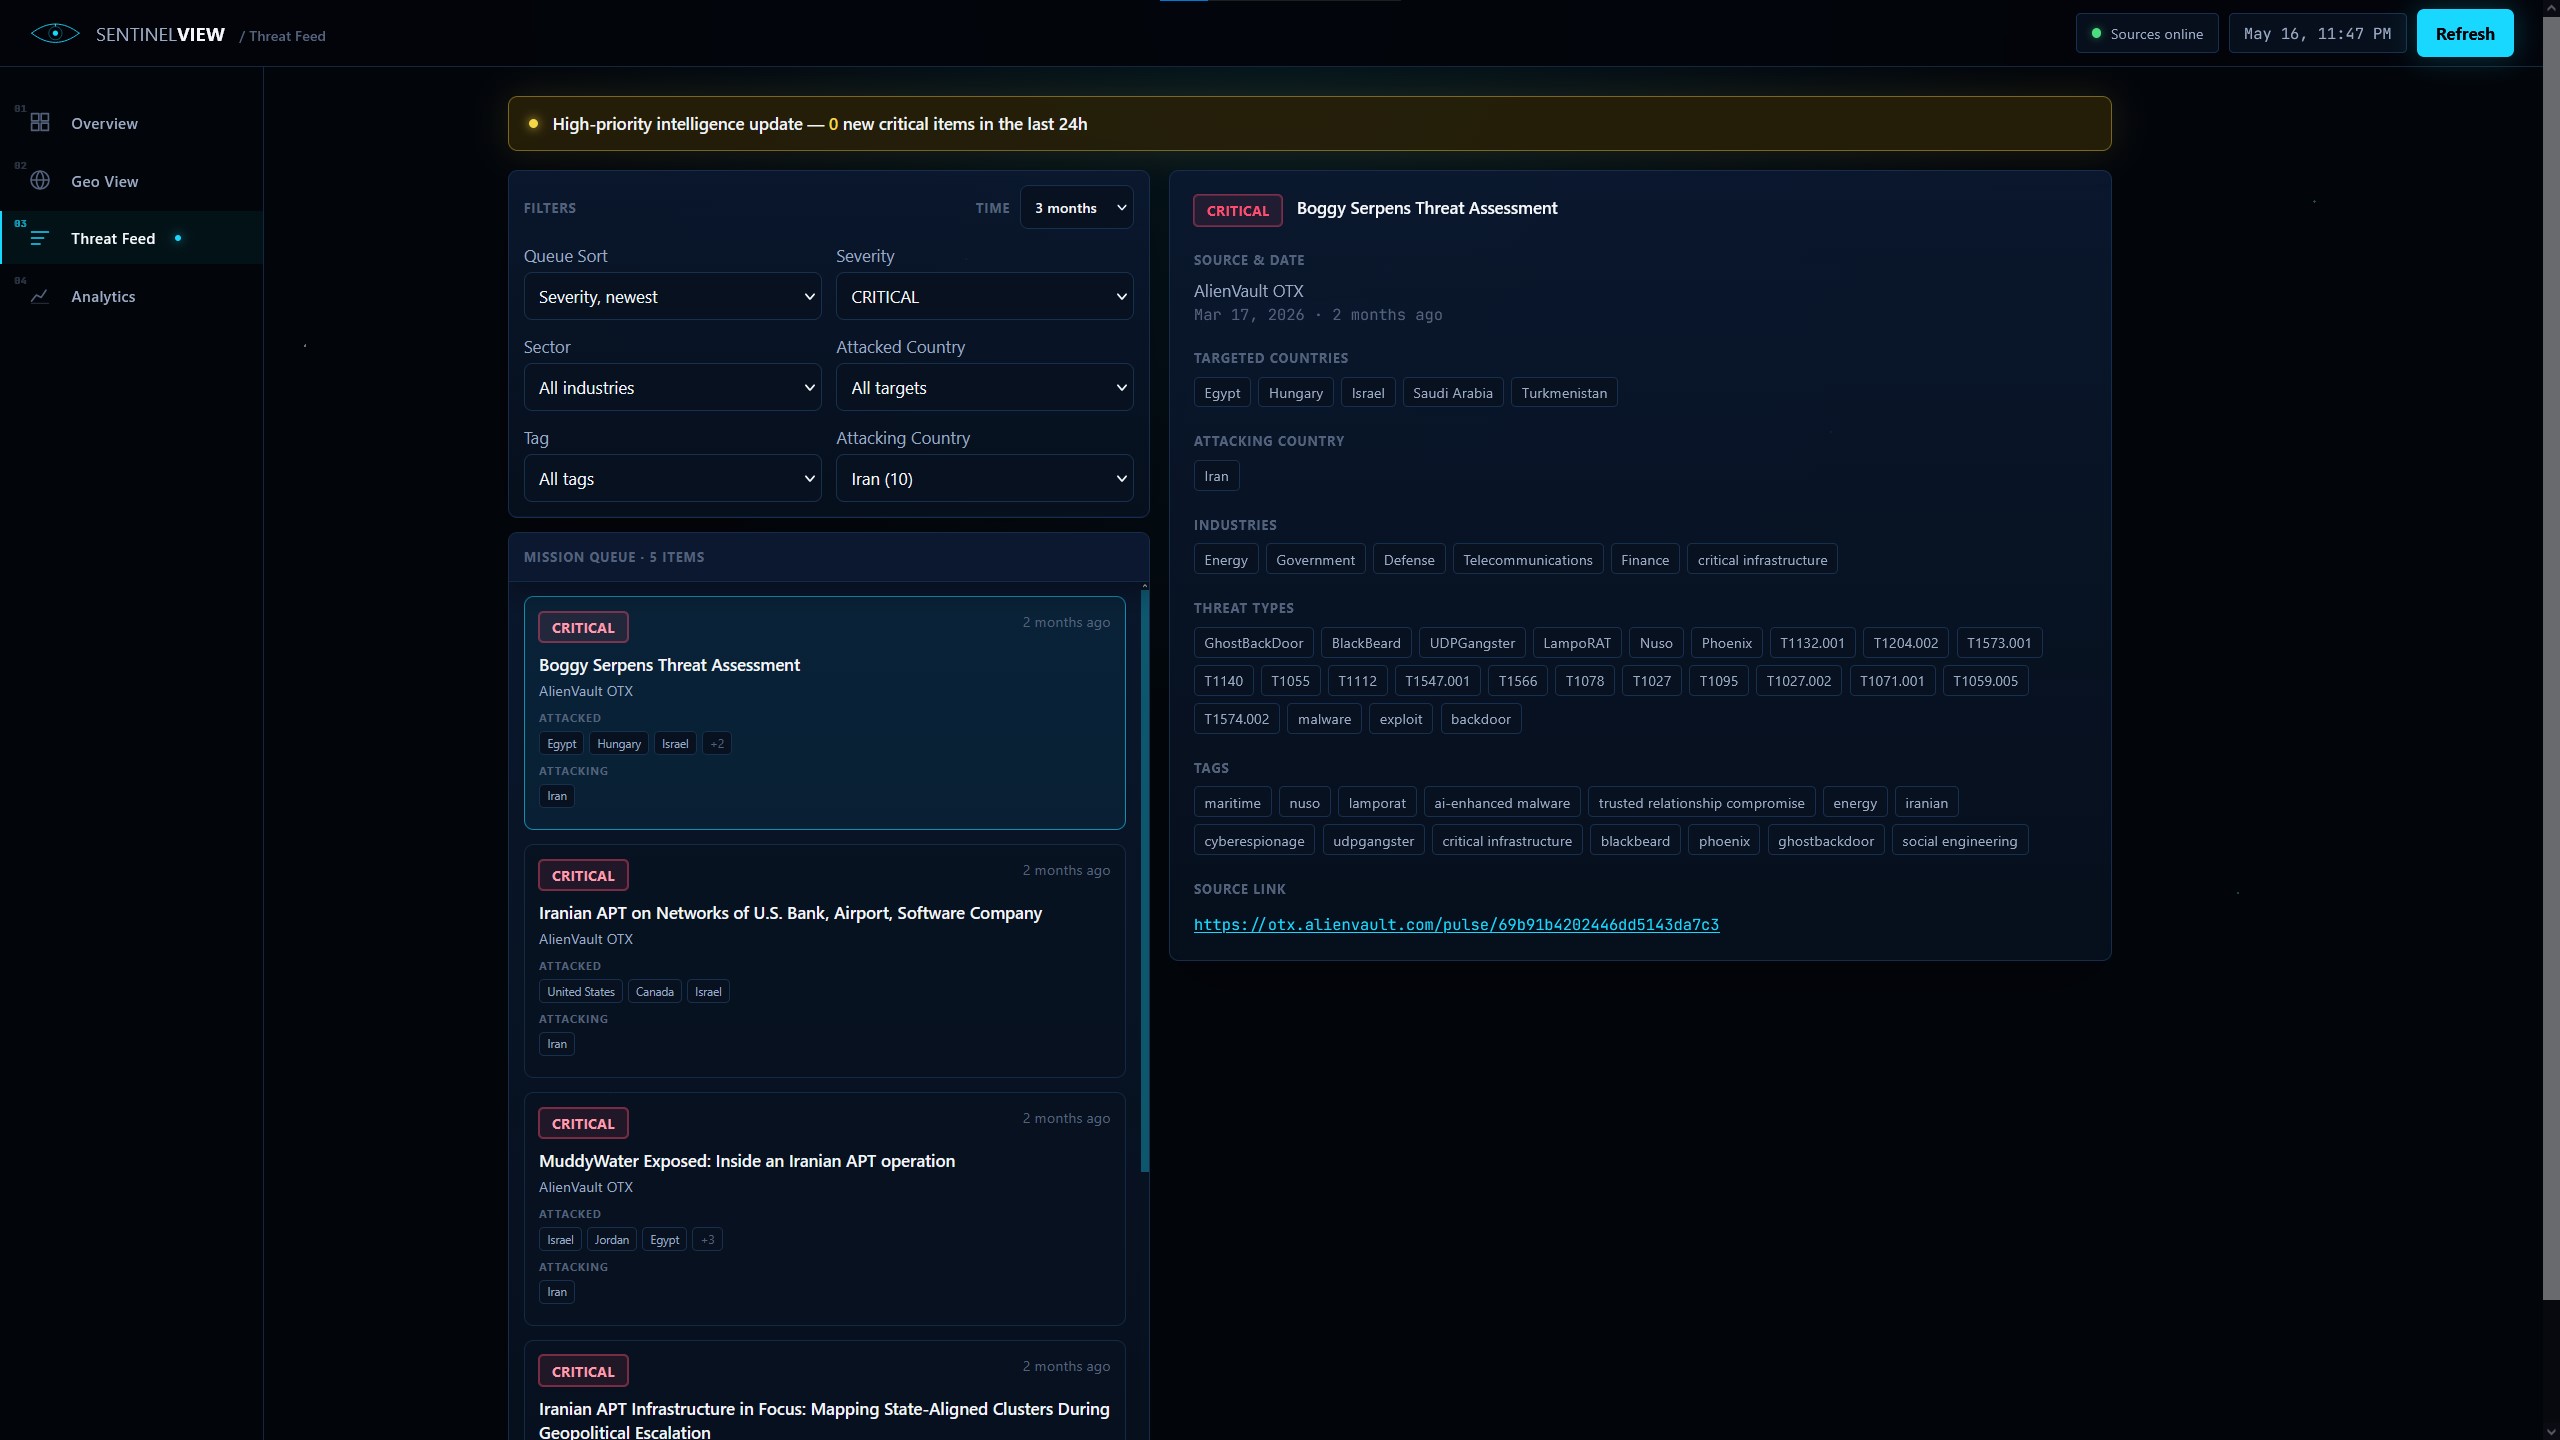Click the Egypt targeted country chip in details
The image size is (2560, 1440).
(x=1222, y=393)
